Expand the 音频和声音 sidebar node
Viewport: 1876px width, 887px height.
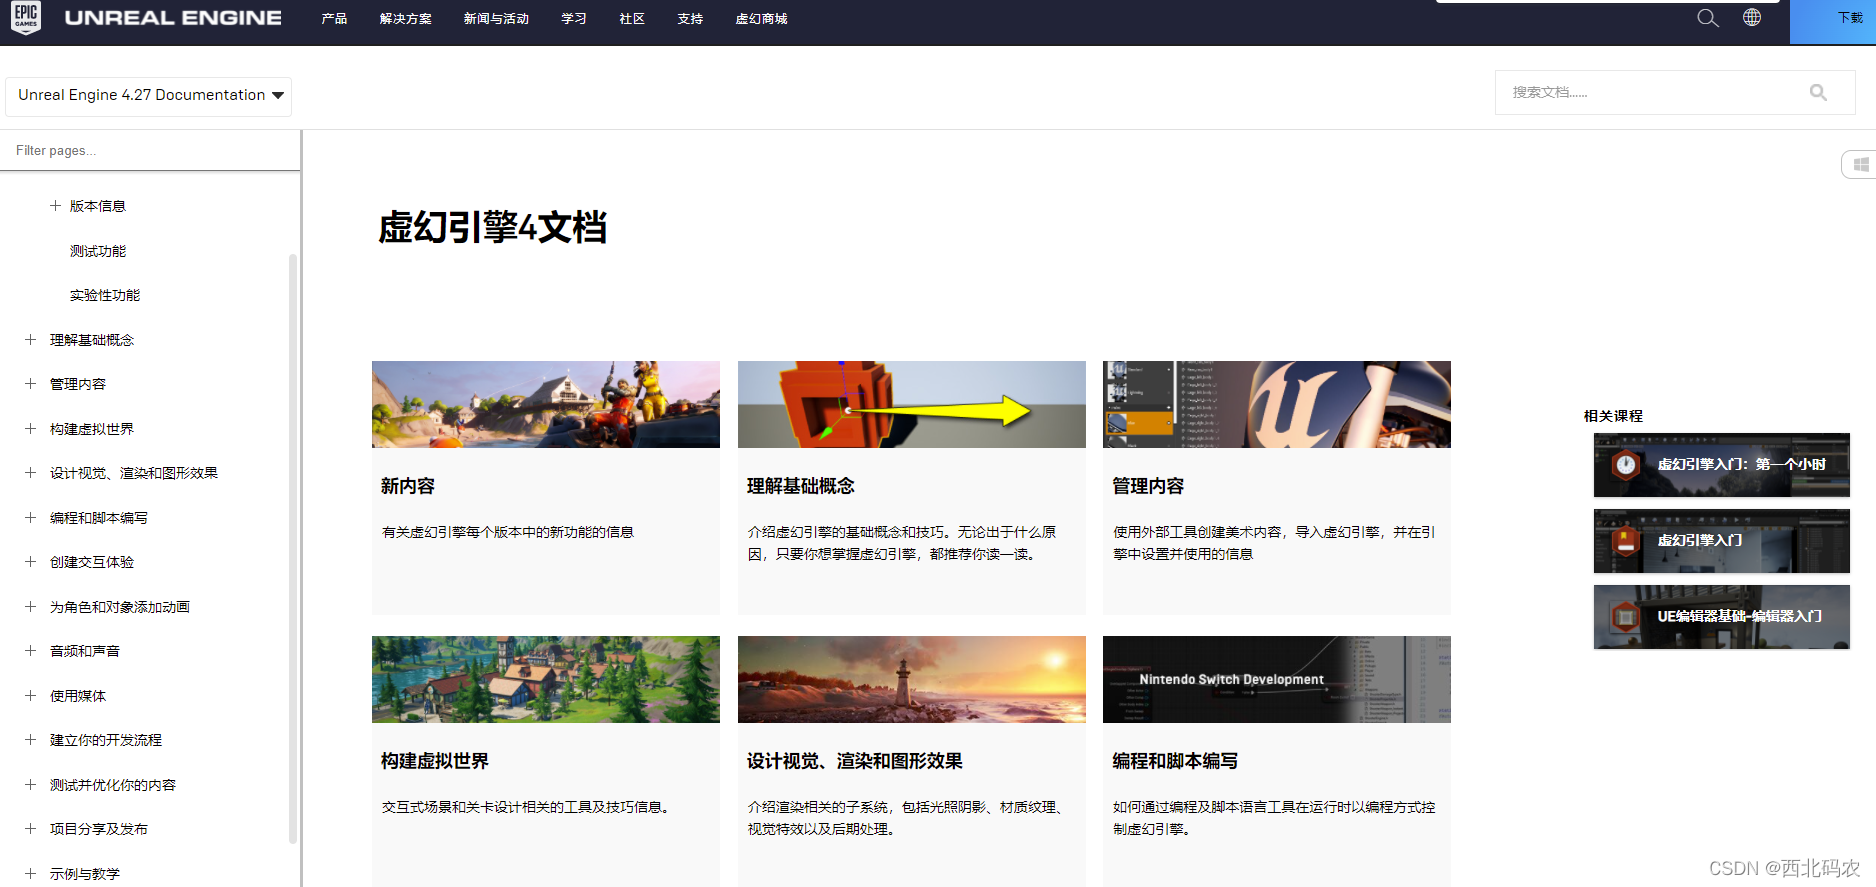pos(30,651)
